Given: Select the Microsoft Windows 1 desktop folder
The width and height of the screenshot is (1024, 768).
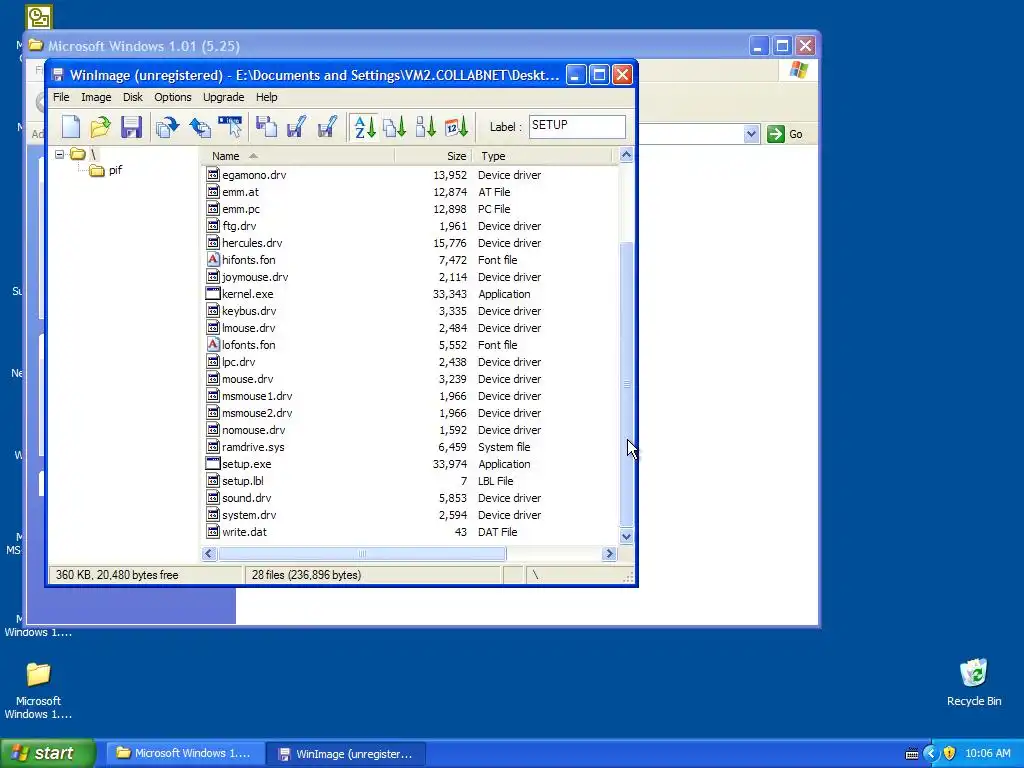Looking at the screenshot, I should (38, 690).
